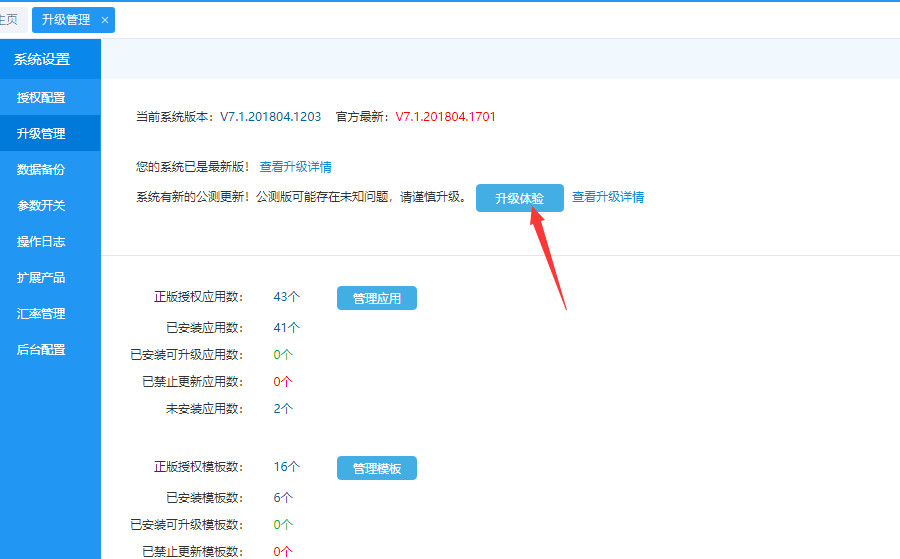This screenshot has height=559, width=900.
Task: Open 参数开关 settings page
Action: (x=41, y=206)
